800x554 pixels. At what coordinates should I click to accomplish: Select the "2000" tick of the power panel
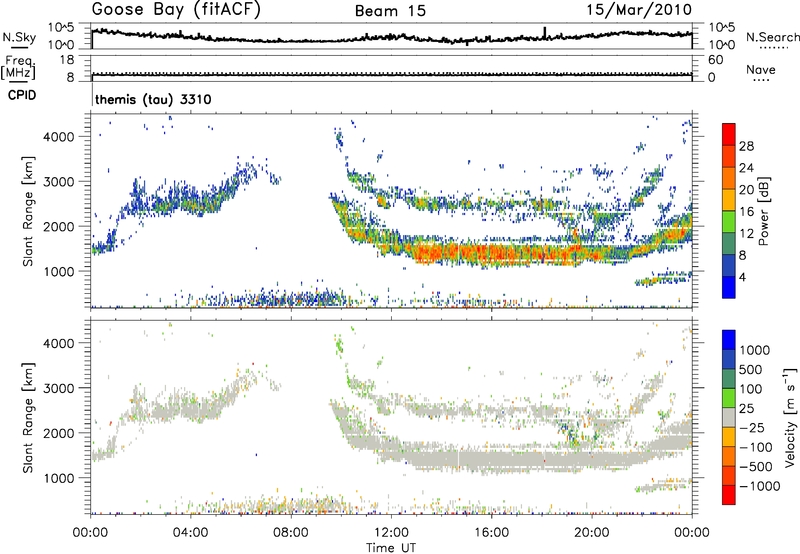click(x=59, y=226)
